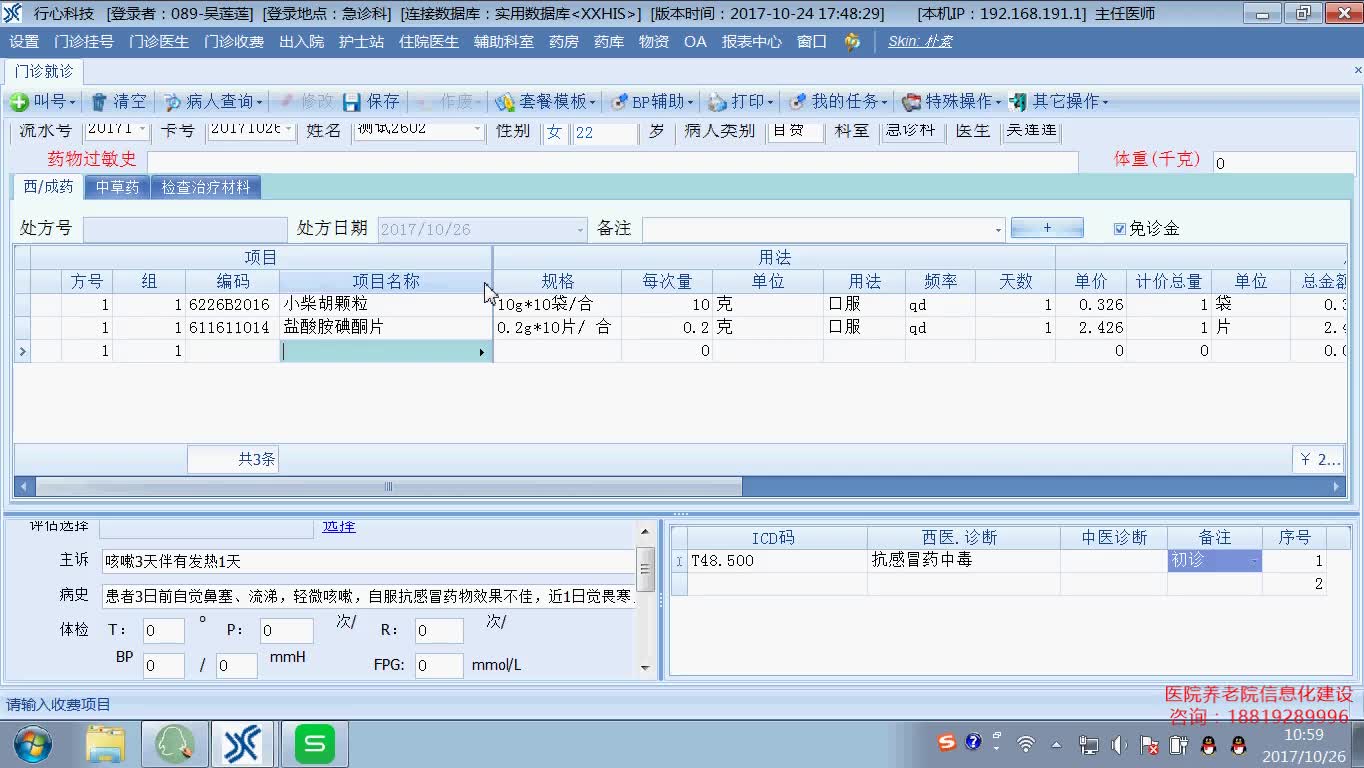The width and height of the screenshot is (1364, 768).
Task: Click the 行心科技 app taskbar icon
Action: point(243,745)
